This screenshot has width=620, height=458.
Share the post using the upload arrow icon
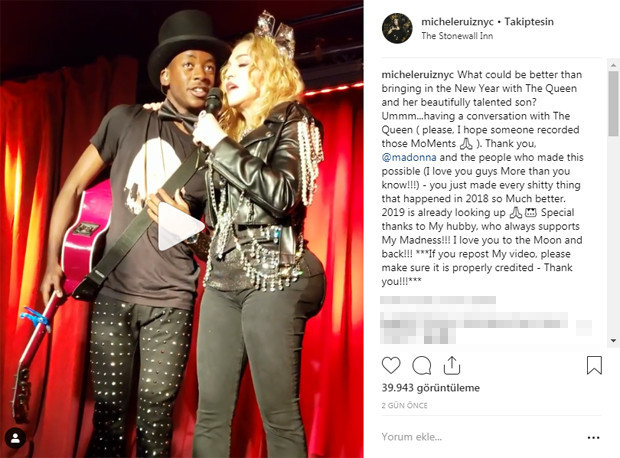point(452,365)
